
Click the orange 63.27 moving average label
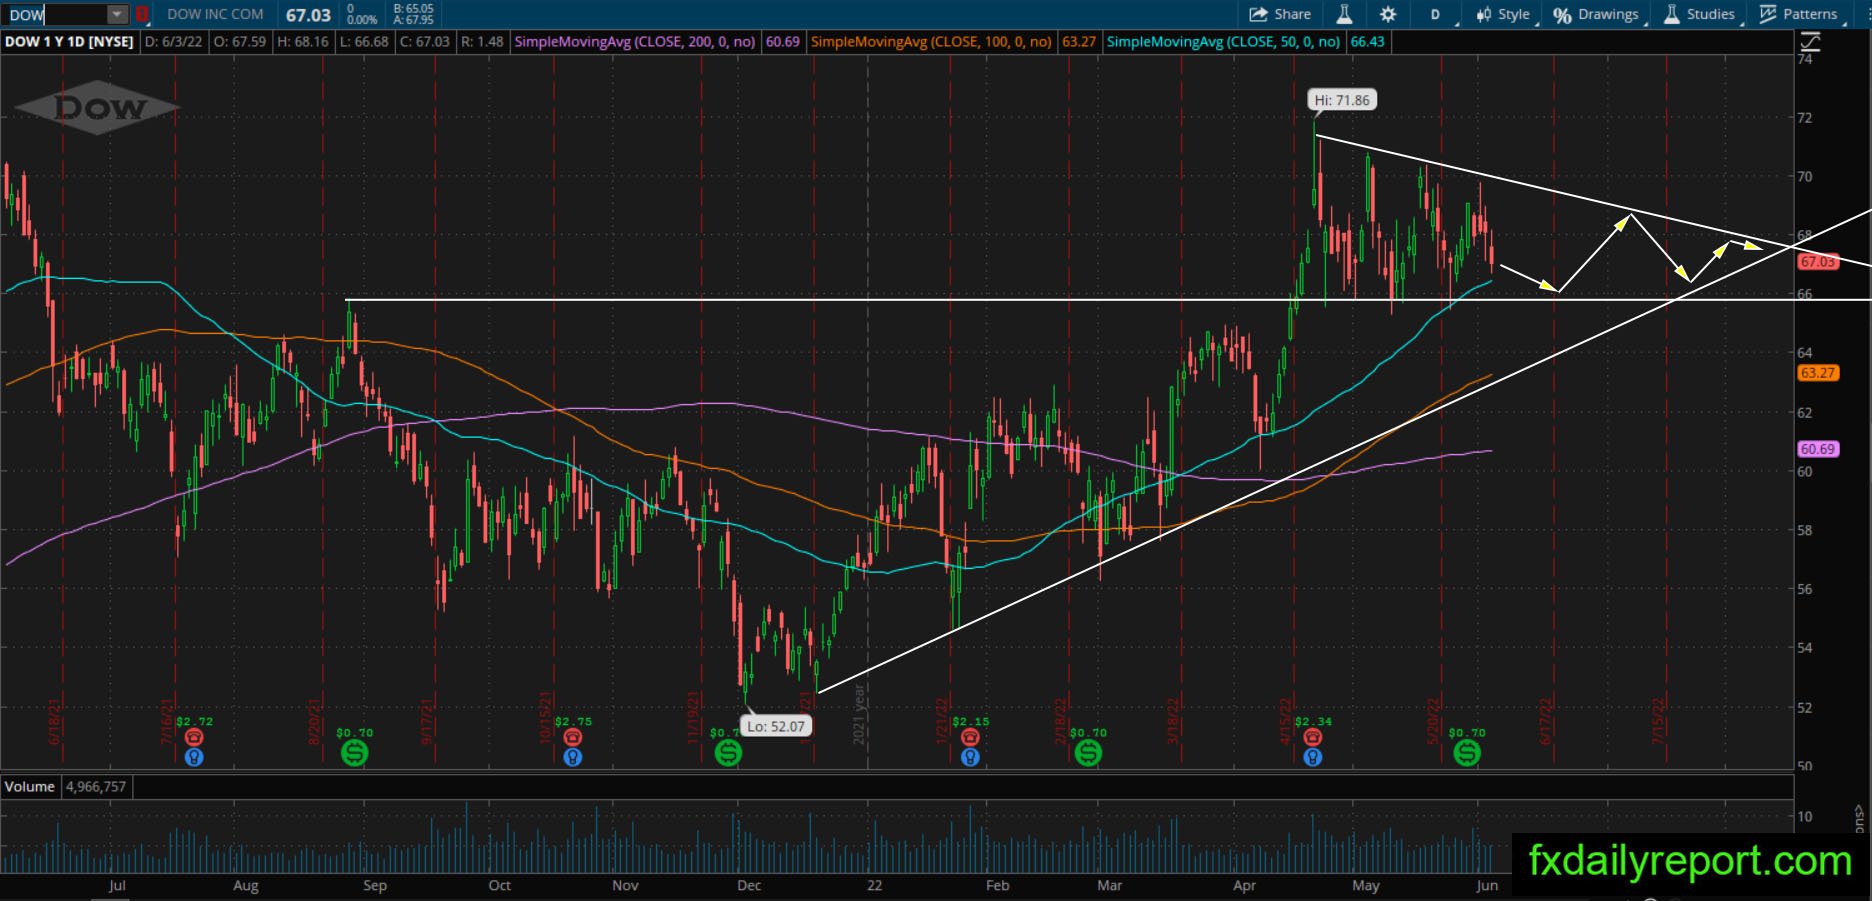(x=1817, y=373)
